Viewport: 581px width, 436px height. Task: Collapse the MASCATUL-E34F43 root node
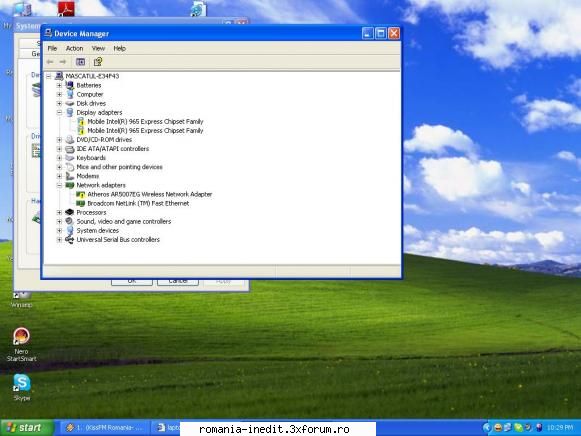pos(49,76)
